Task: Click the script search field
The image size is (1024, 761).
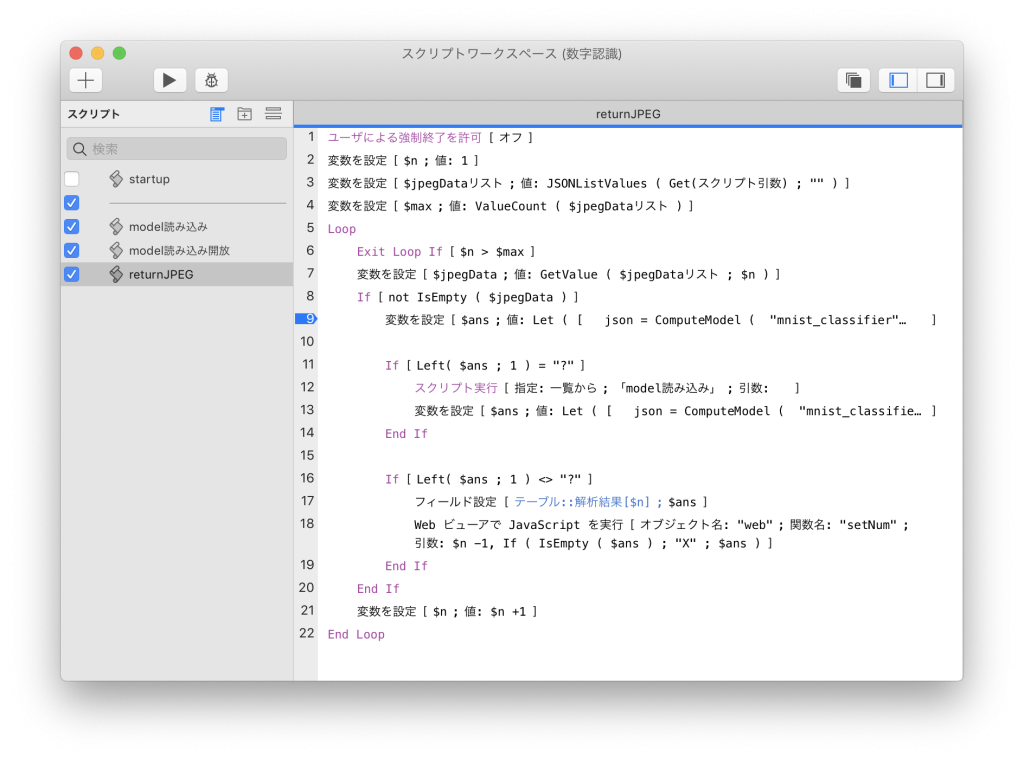Action: [176, 149]
